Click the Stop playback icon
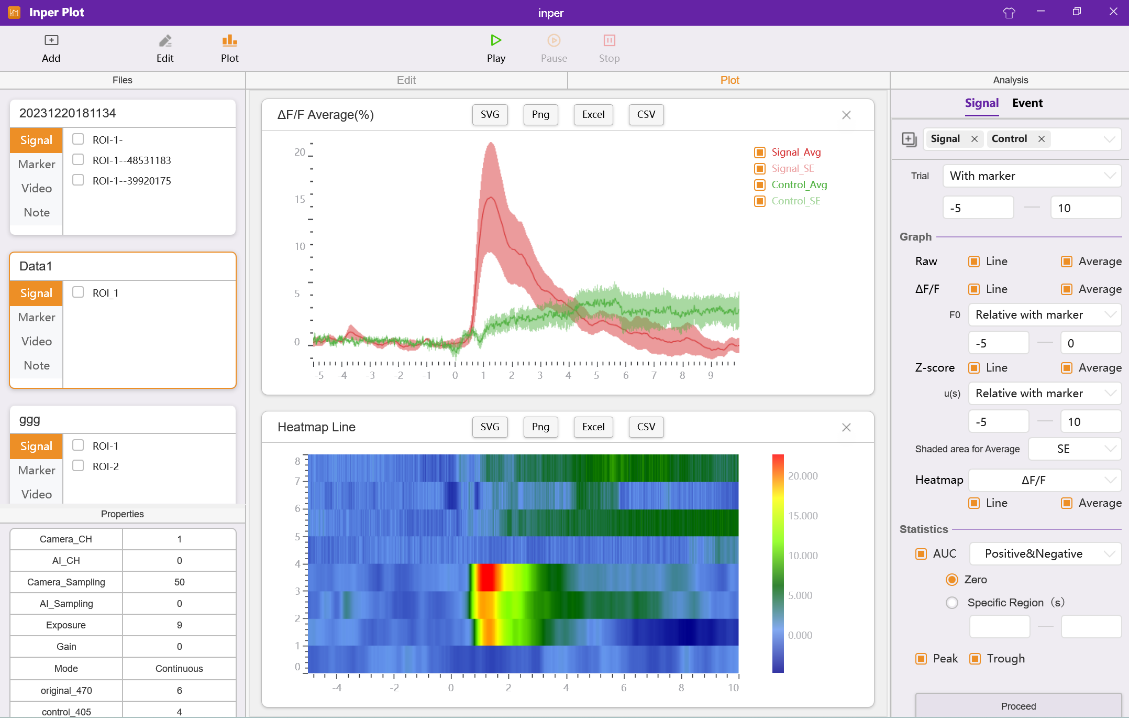 point(609,40)
